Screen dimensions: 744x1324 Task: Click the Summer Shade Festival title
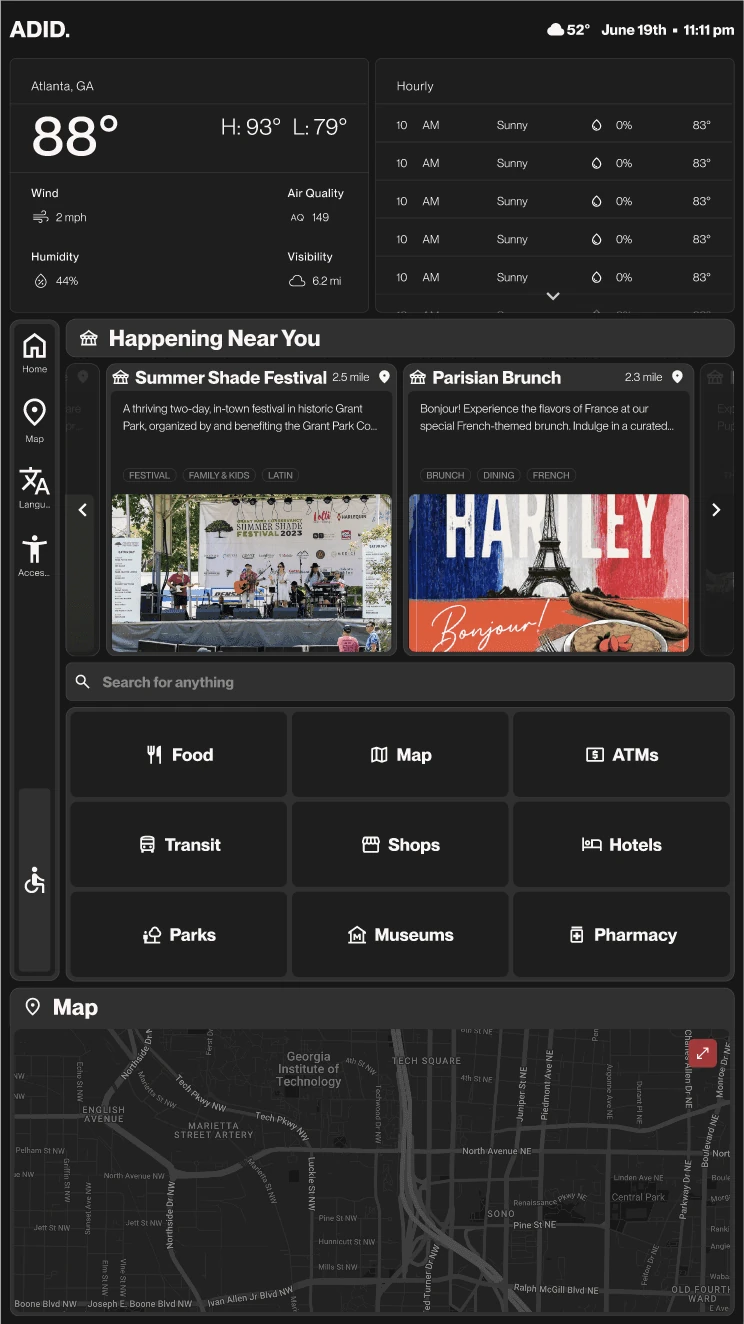[231, 377]
